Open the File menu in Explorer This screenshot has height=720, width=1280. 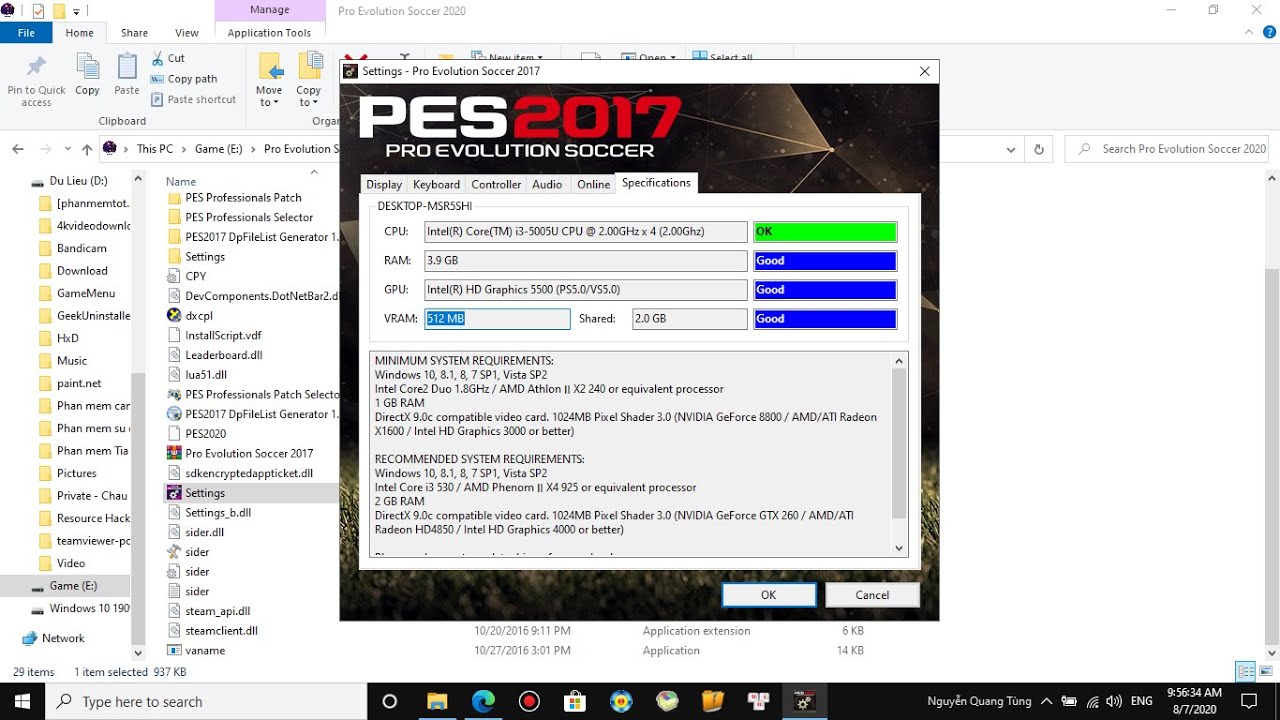point(26,33)
